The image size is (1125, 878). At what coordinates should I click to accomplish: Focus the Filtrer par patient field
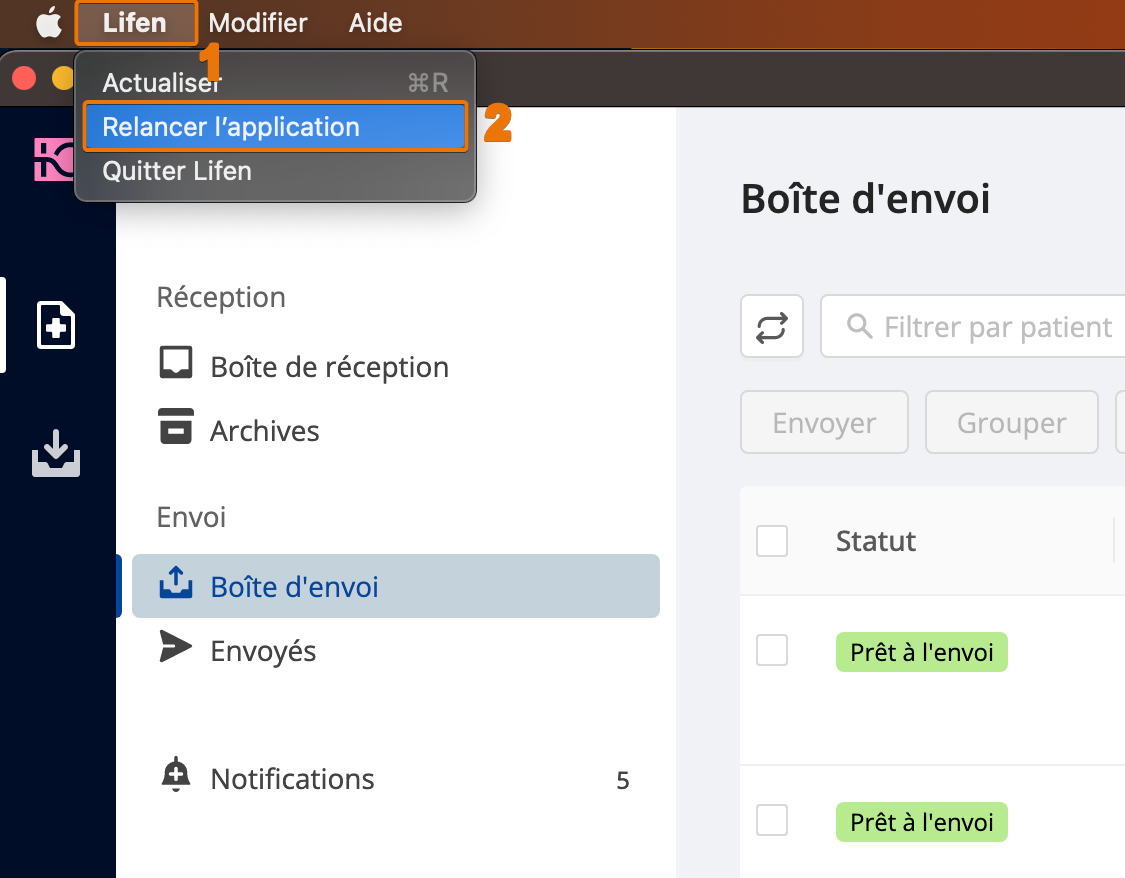(x=972, y=326)
